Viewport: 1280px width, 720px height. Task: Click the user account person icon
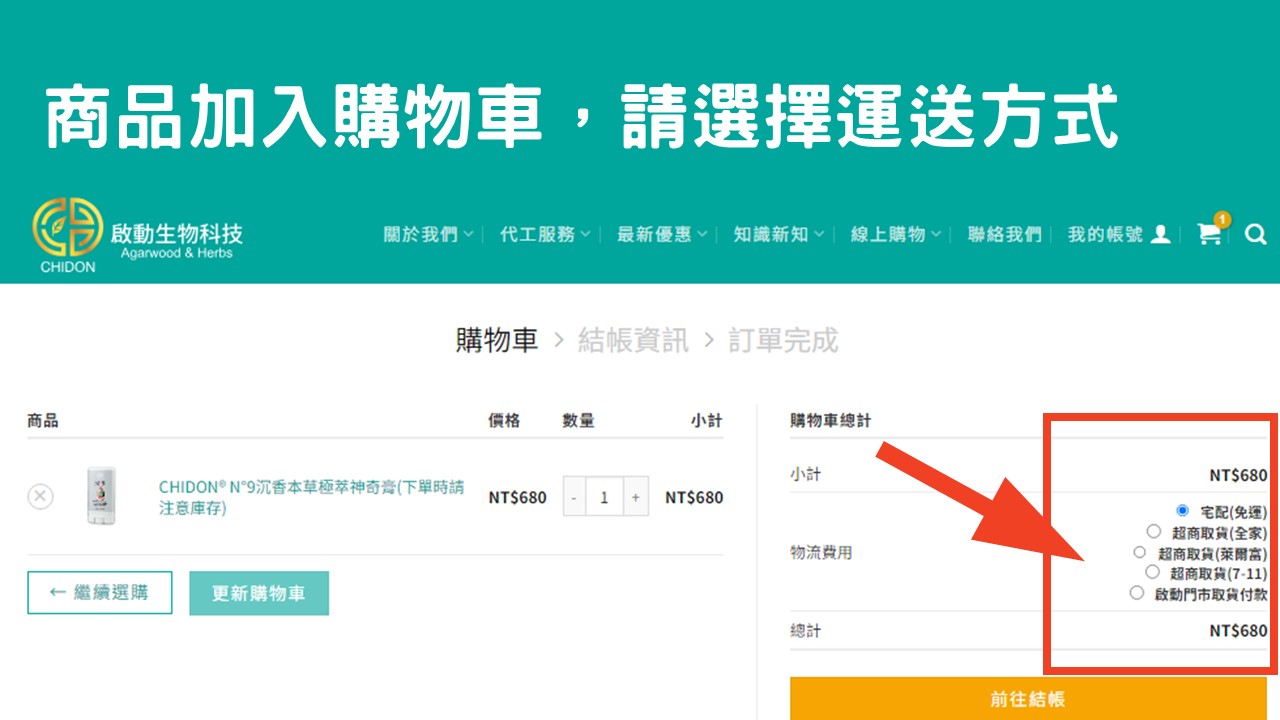(x=1160, y=234)
